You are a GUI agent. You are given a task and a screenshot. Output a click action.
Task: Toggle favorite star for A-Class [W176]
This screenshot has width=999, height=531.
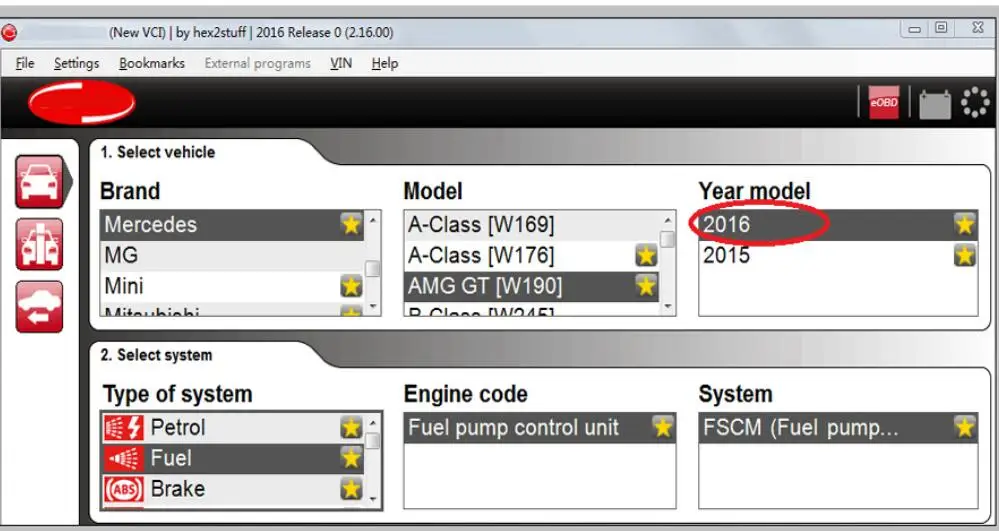(646, 256)
